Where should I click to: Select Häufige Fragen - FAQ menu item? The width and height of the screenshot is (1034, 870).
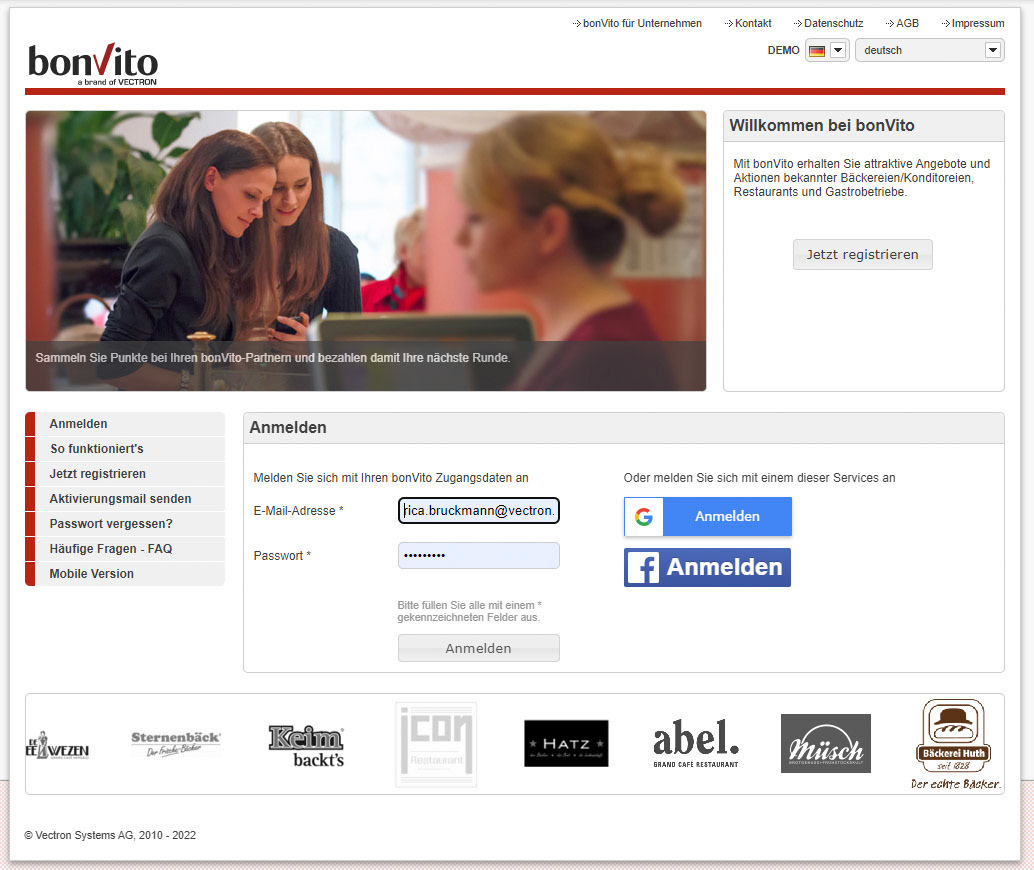125,549
